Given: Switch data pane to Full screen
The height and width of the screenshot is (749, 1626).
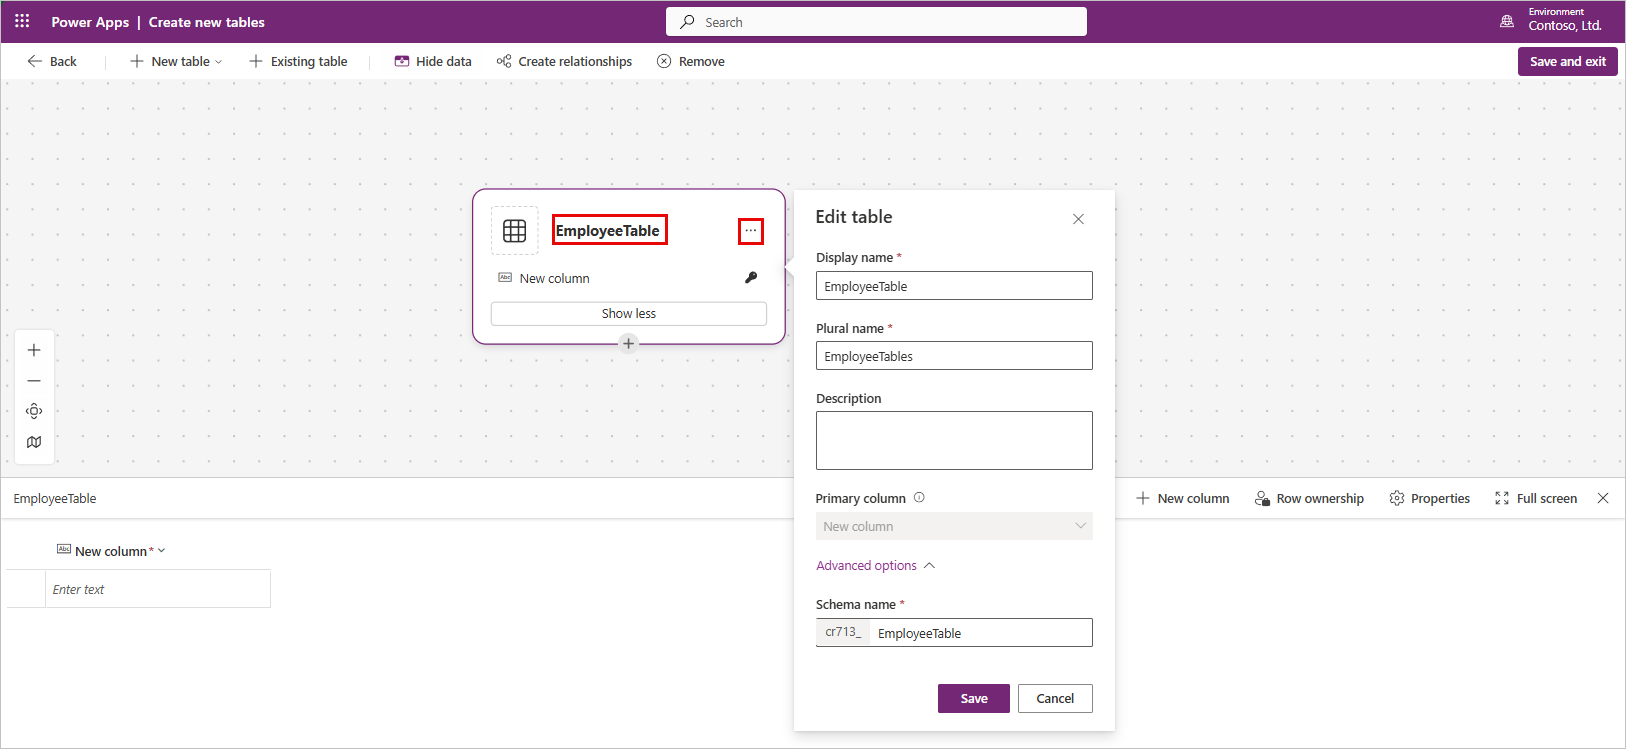Looking at the screenshot, I should [1536, 498].
